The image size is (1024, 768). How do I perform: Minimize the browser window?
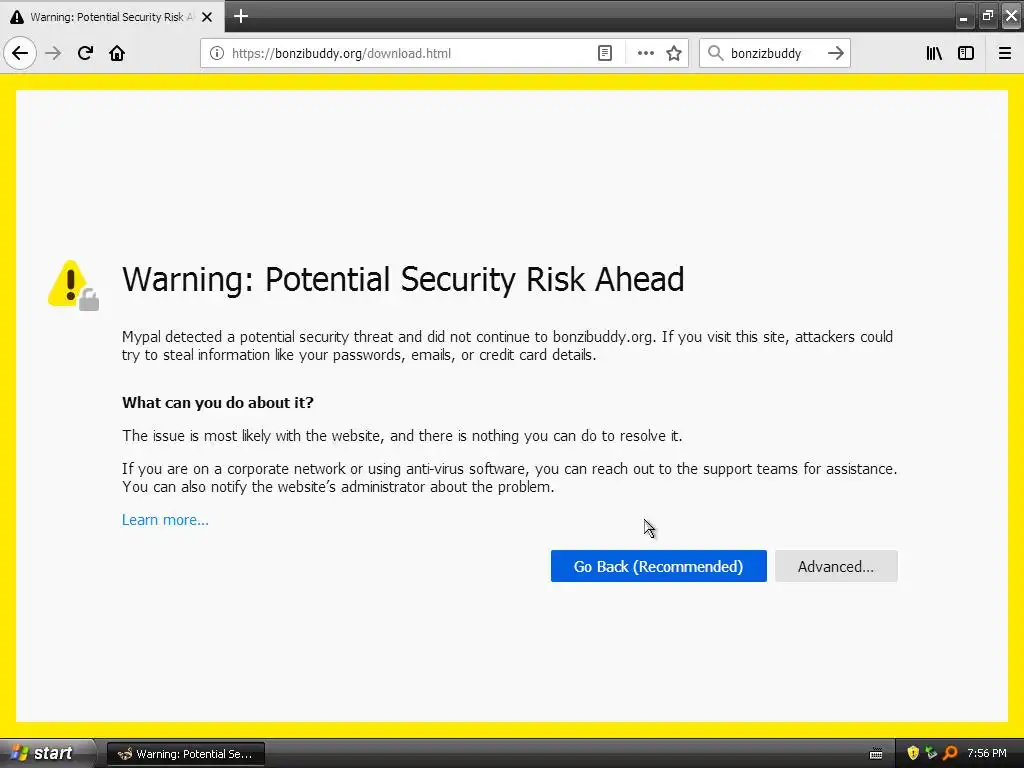pyautogui.click(x=963, y=17)
